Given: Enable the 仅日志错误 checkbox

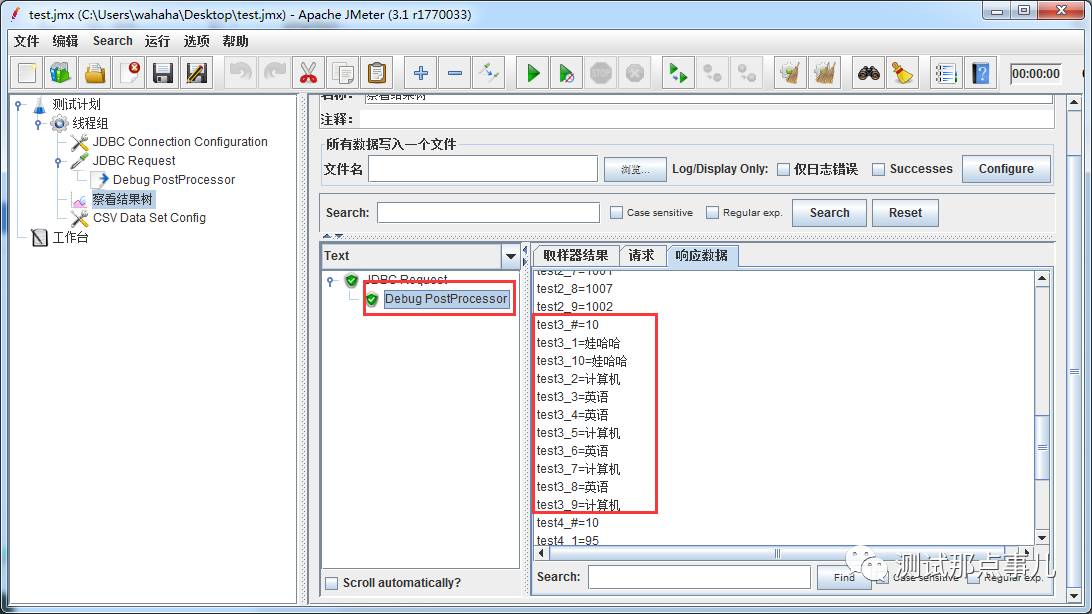Looking at the screenshot, I should coord(783,169).
